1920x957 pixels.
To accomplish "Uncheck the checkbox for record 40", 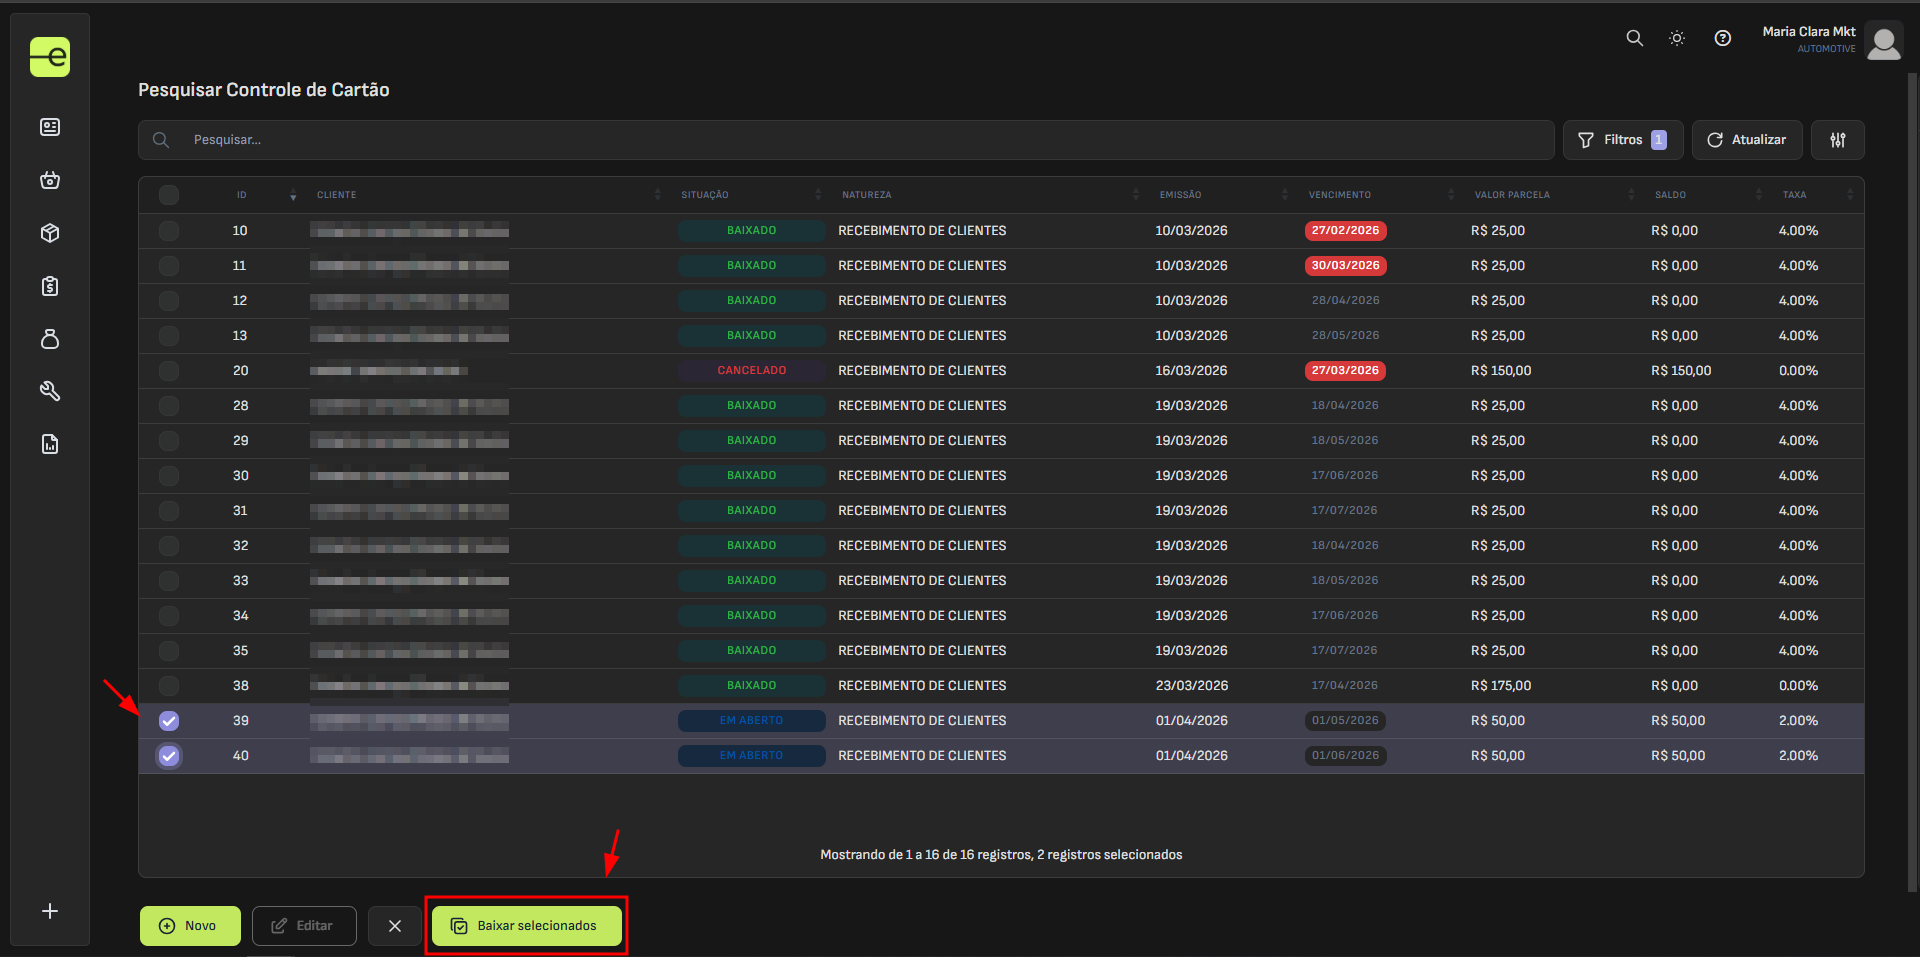I will coord(169,756).
